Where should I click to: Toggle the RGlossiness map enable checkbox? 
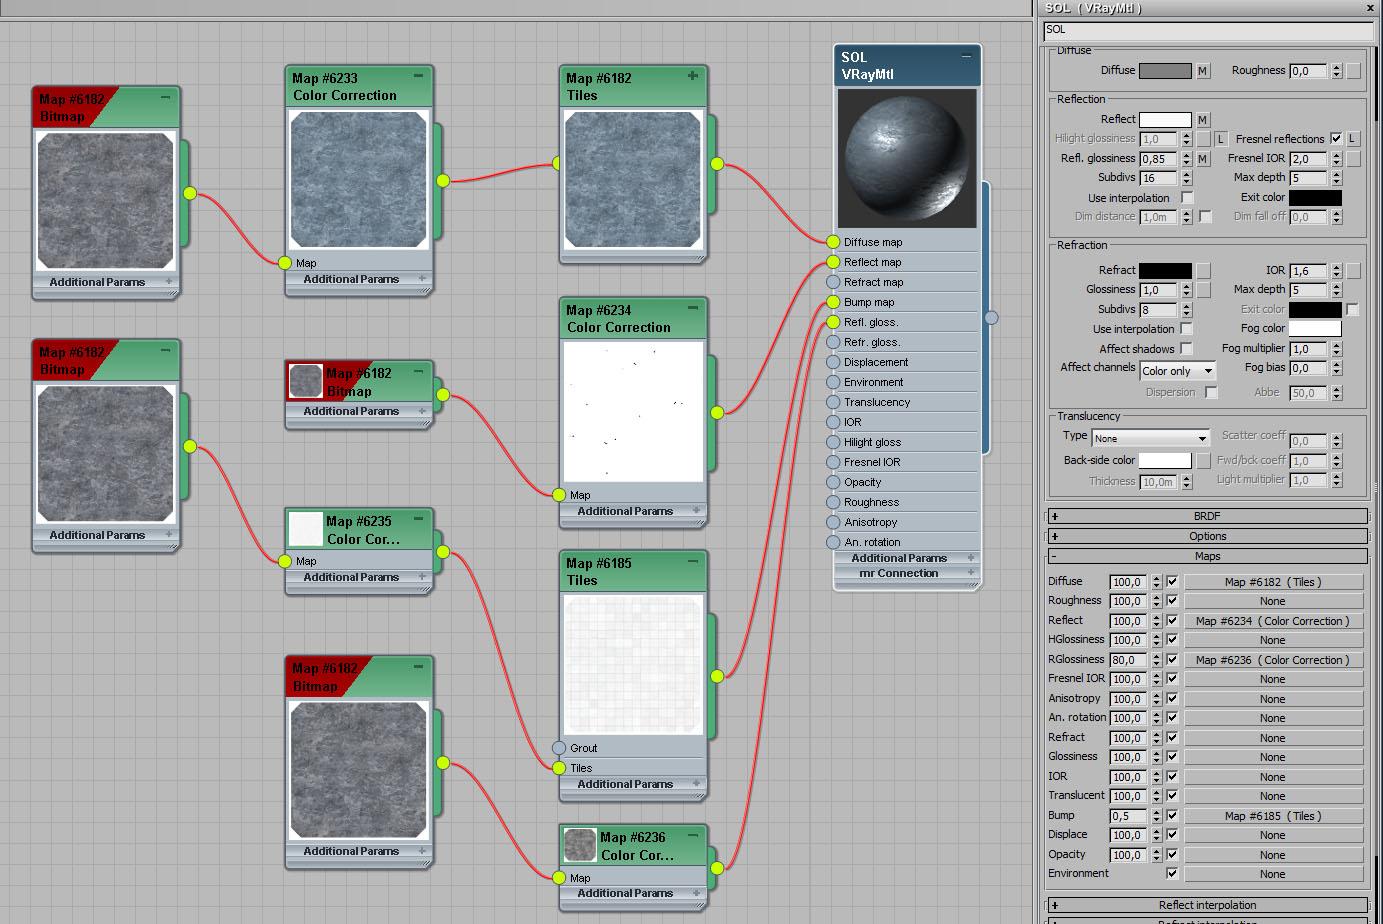(x=1172, y=660)
